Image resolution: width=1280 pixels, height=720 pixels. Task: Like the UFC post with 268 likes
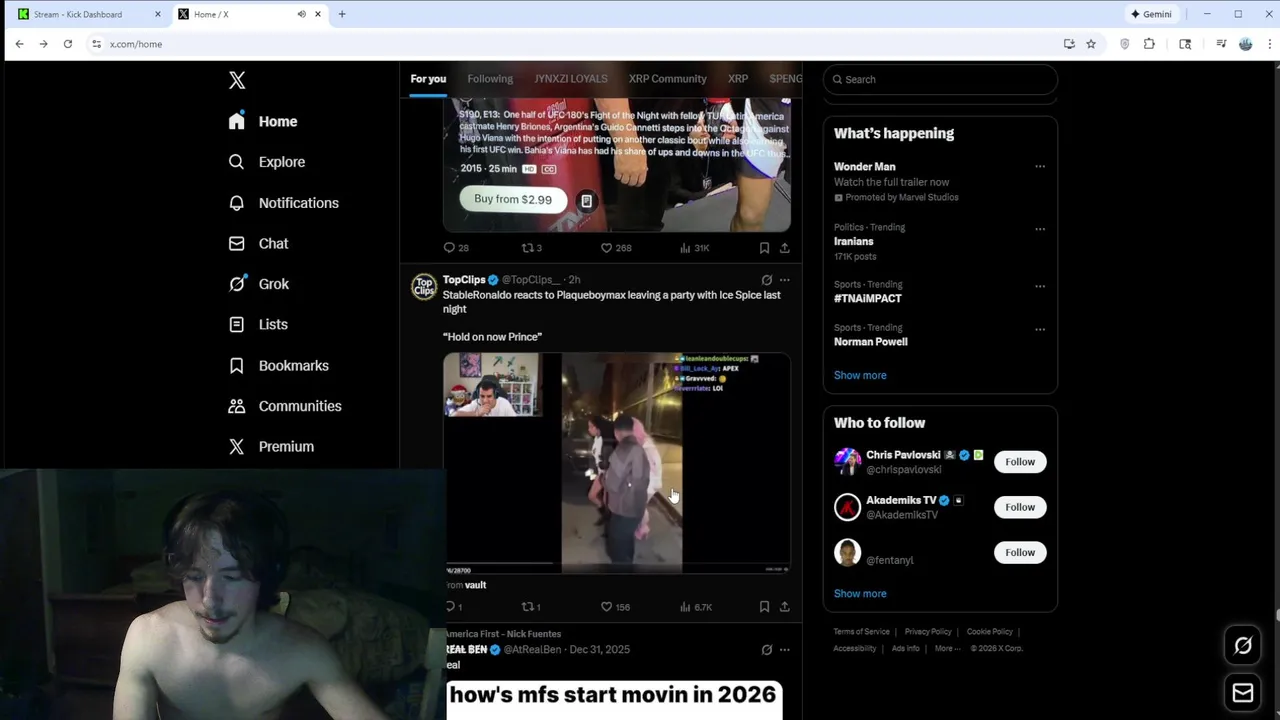pyautogui.click(x=615, y=248)
